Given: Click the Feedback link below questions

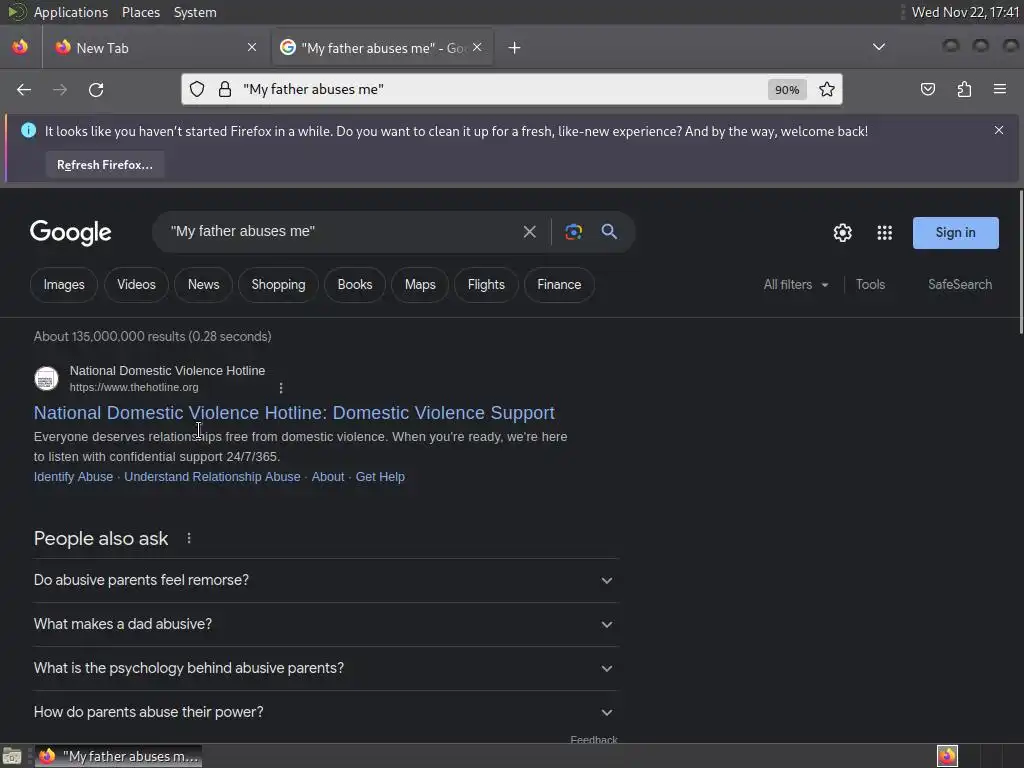Looking at the screenshot, I should point(594,739).
